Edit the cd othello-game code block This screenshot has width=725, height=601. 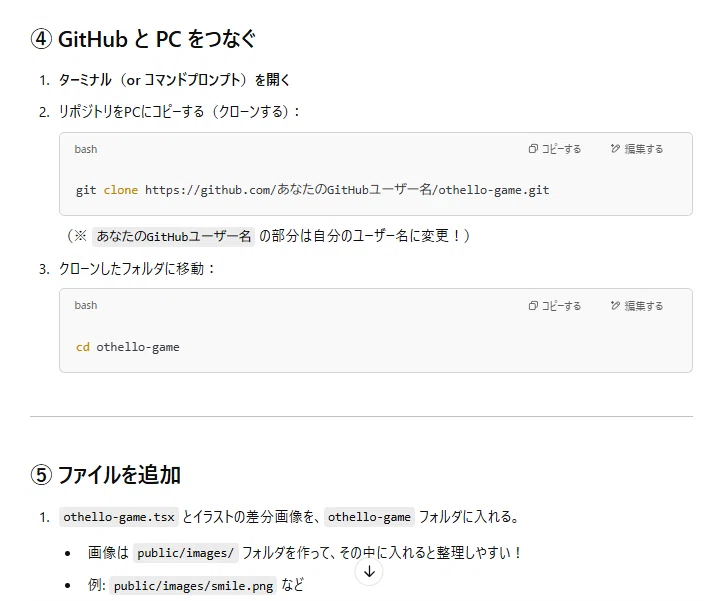(x=637, y=306)
